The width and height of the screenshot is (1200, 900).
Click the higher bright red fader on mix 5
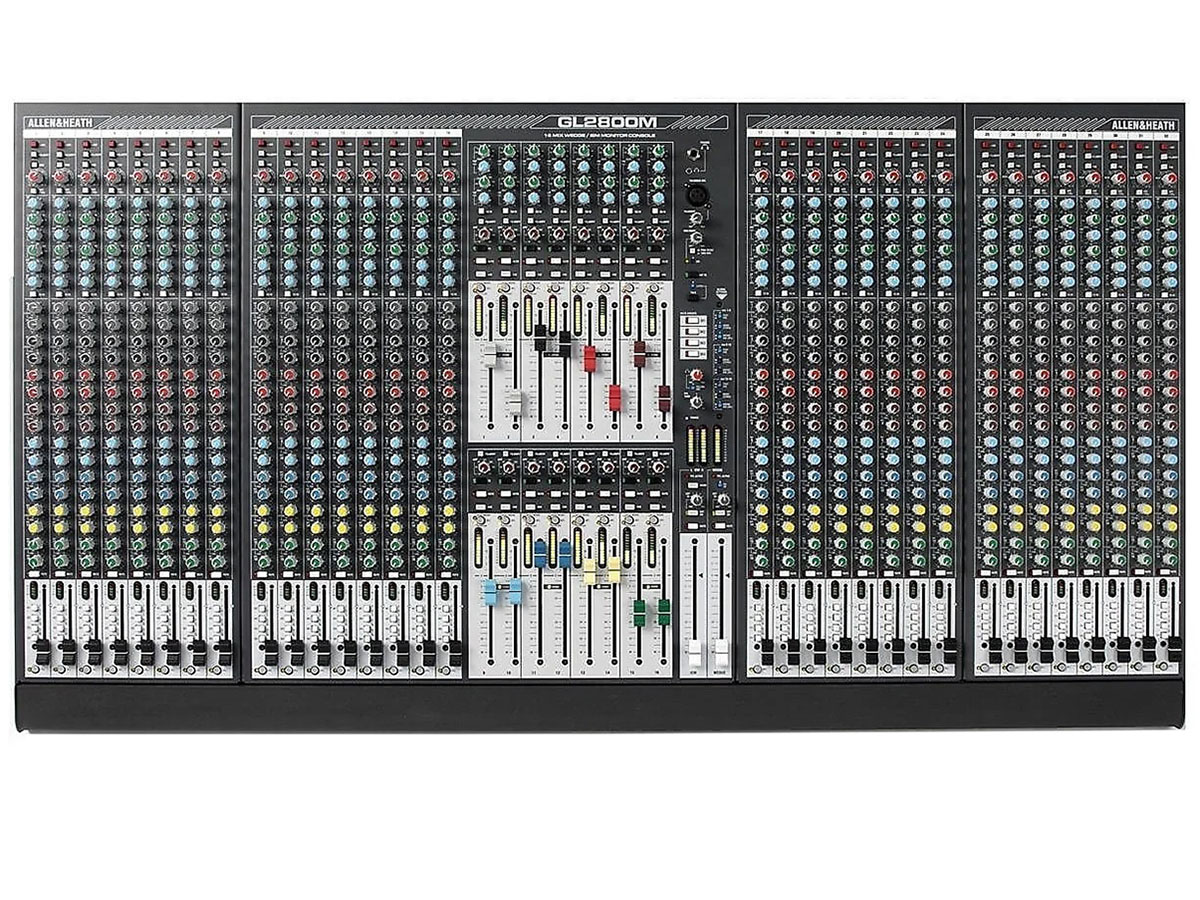[590, 358]
